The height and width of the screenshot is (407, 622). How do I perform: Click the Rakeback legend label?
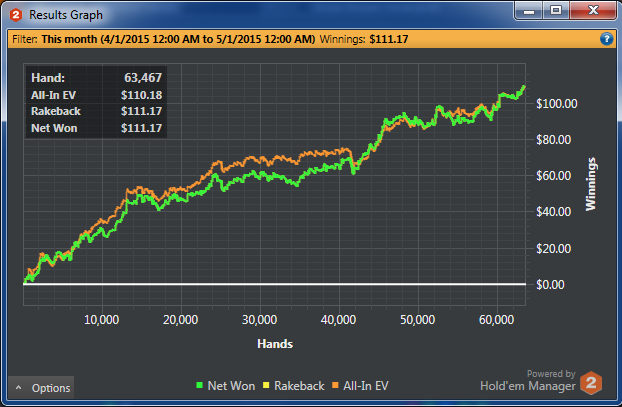pyautogui.click(x=299, y=386)
